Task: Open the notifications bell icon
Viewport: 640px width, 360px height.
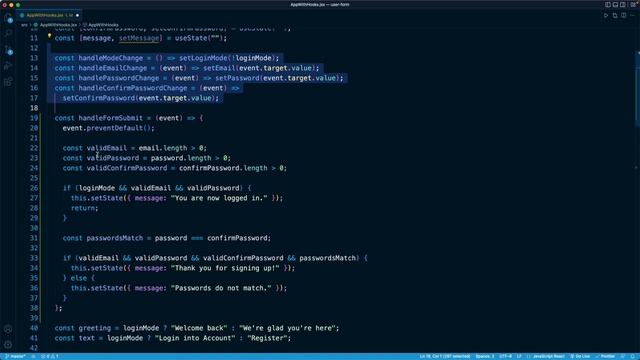Action: coord(633,356)
